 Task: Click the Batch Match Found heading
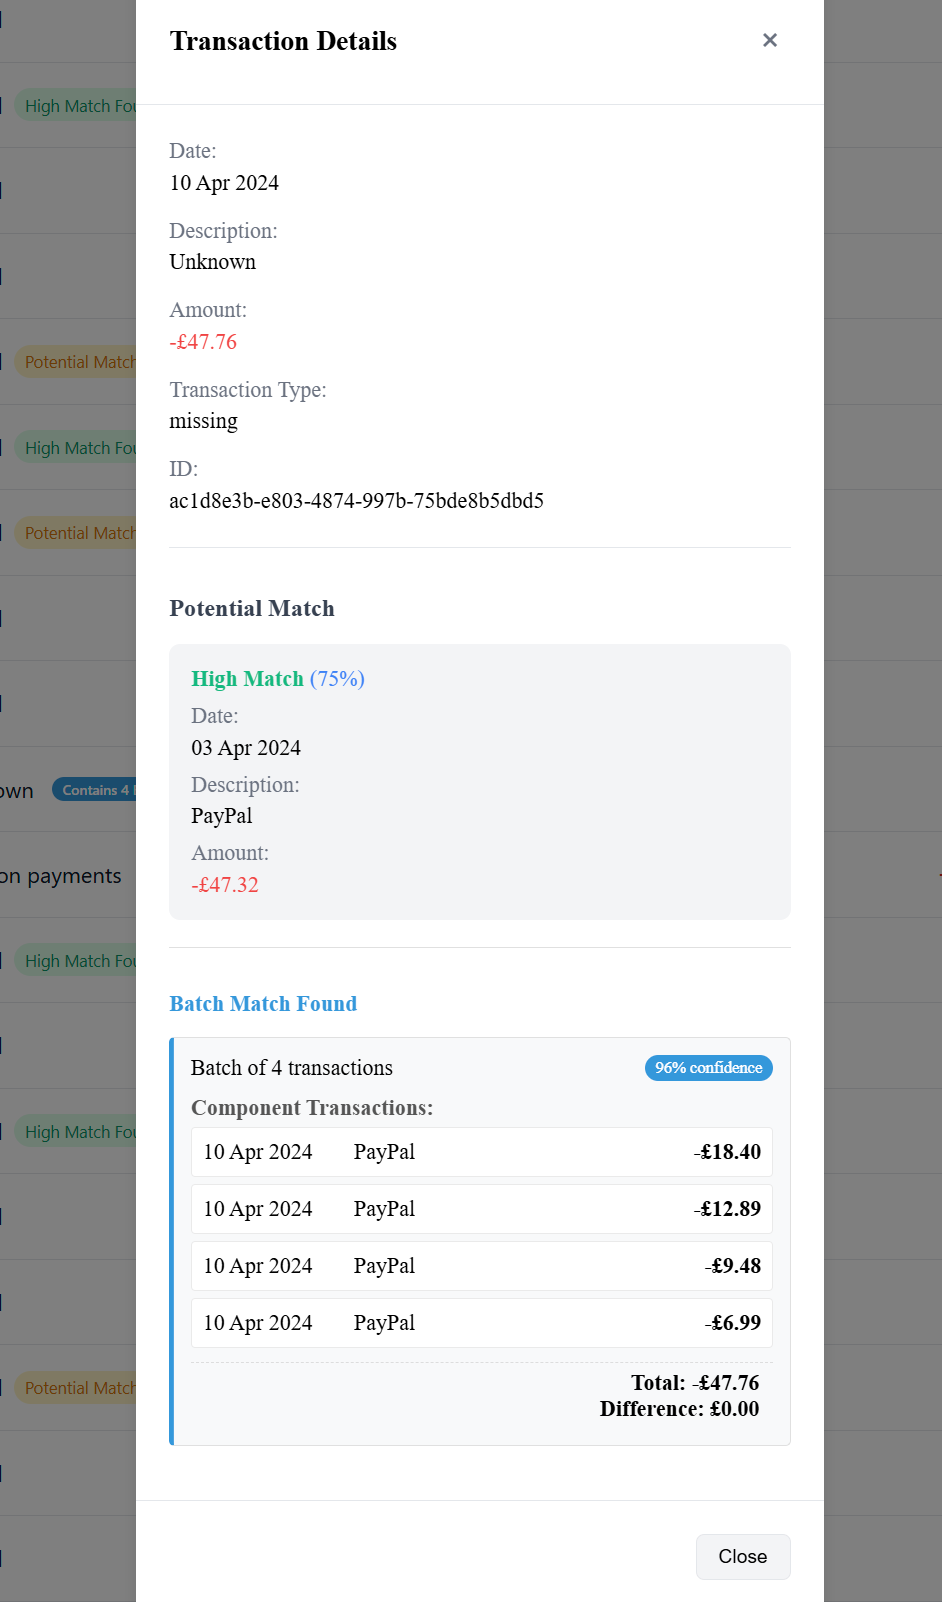[263, 1004]
